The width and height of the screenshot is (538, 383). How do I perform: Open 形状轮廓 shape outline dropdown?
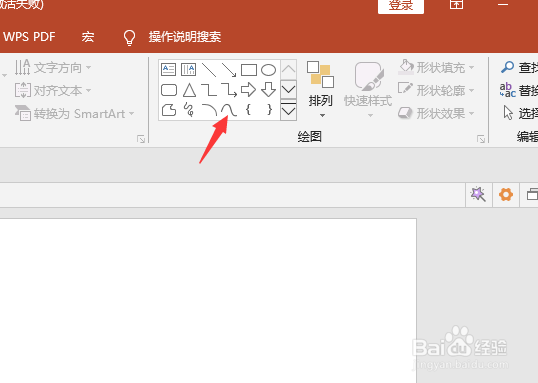(x=436, y=90)
